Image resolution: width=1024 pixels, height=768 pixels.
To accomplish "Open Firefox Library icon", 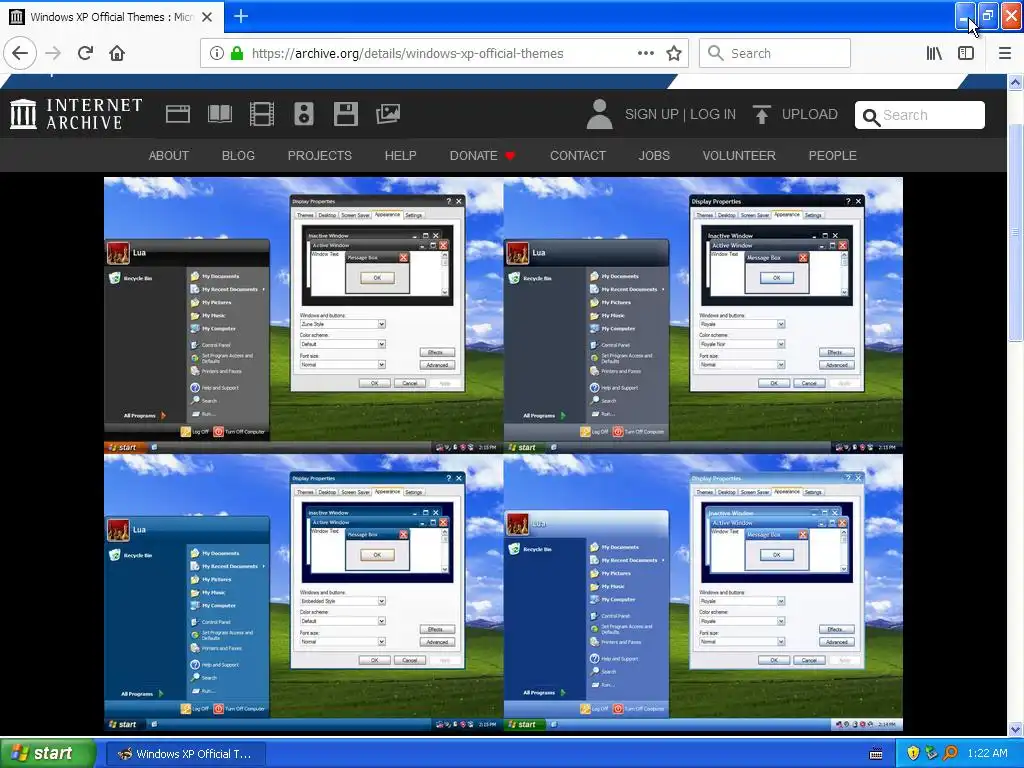I will tap(934, 54).
